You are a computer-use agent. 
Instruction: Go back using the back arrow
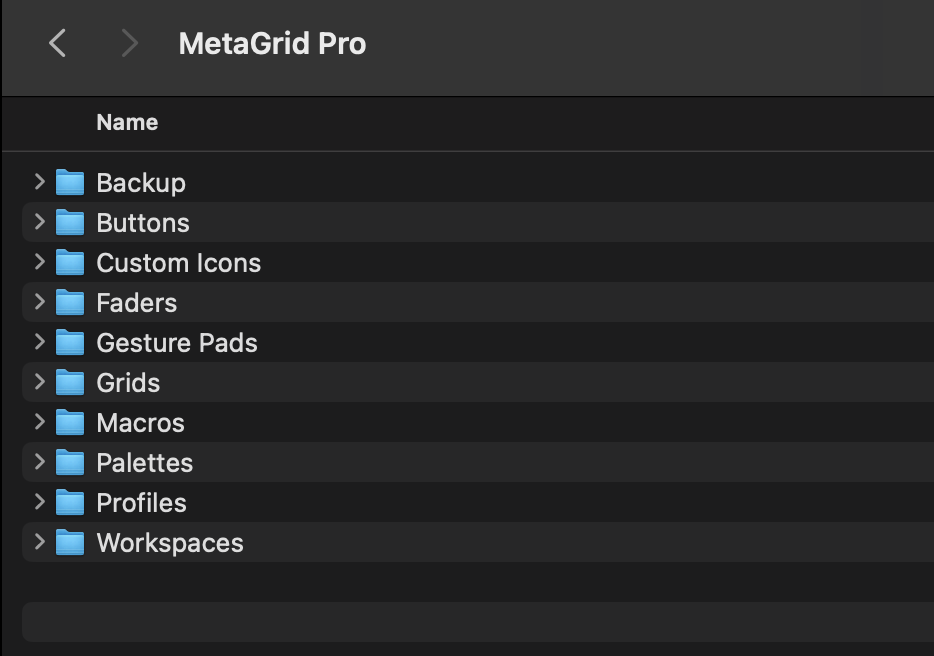coord(58,43)
